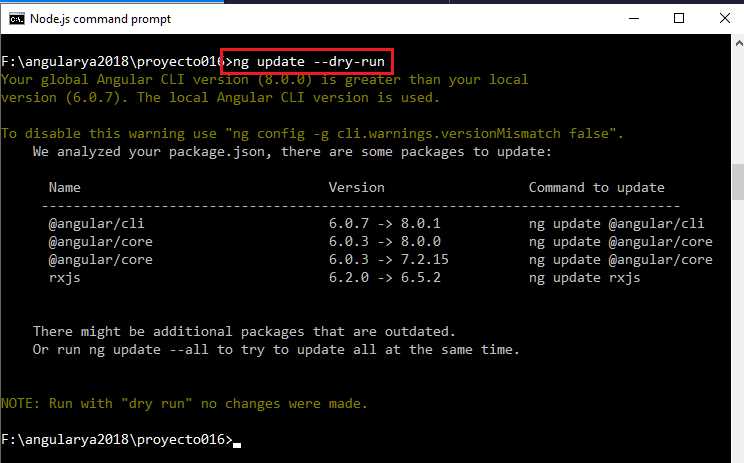Click the scrollbar up arrow

coord(738,43)
